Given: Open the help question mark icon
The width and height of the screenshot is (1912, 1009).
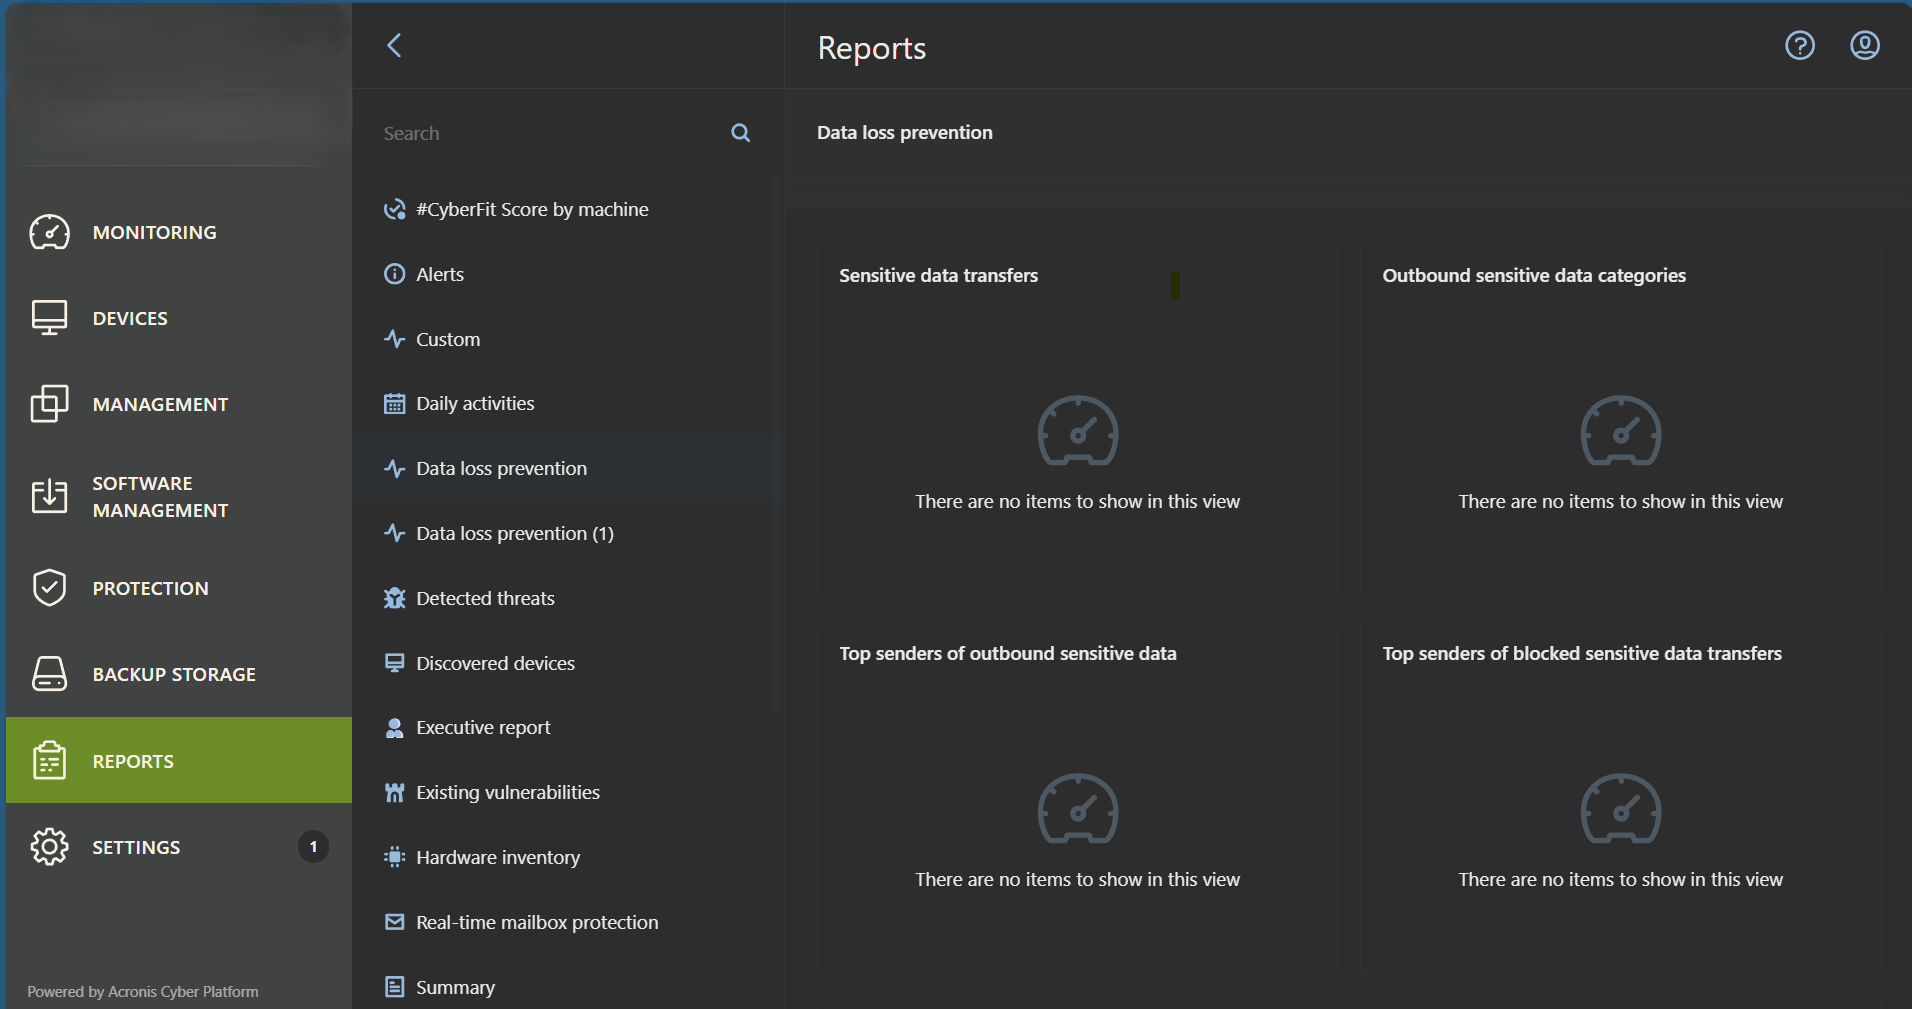Looking at the screenshot, I should click(x=1800, y=45).
